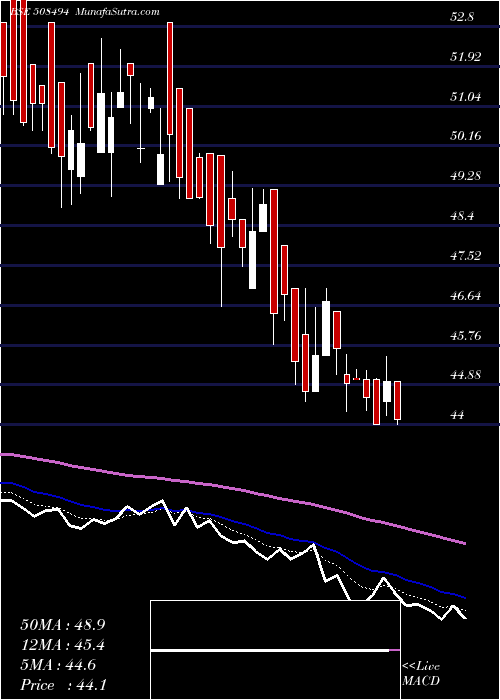Click the 46.64 price axis label
This screenshot has width=500, height=700.
click(x=466, y=295)
